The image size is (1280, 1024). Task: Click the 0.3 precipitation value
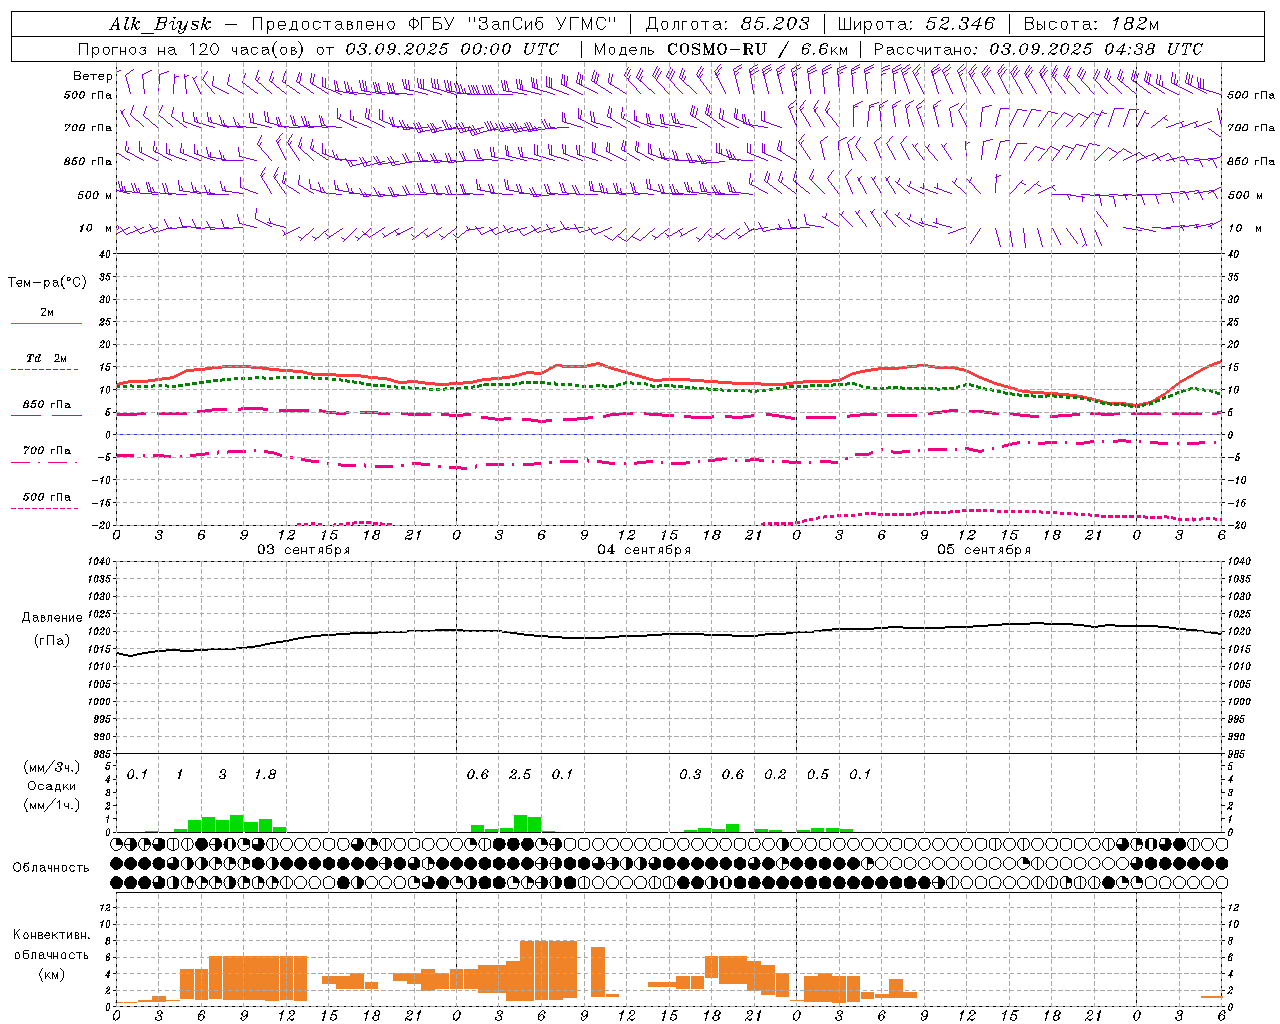pyautogui.click(x=690, y=775)
